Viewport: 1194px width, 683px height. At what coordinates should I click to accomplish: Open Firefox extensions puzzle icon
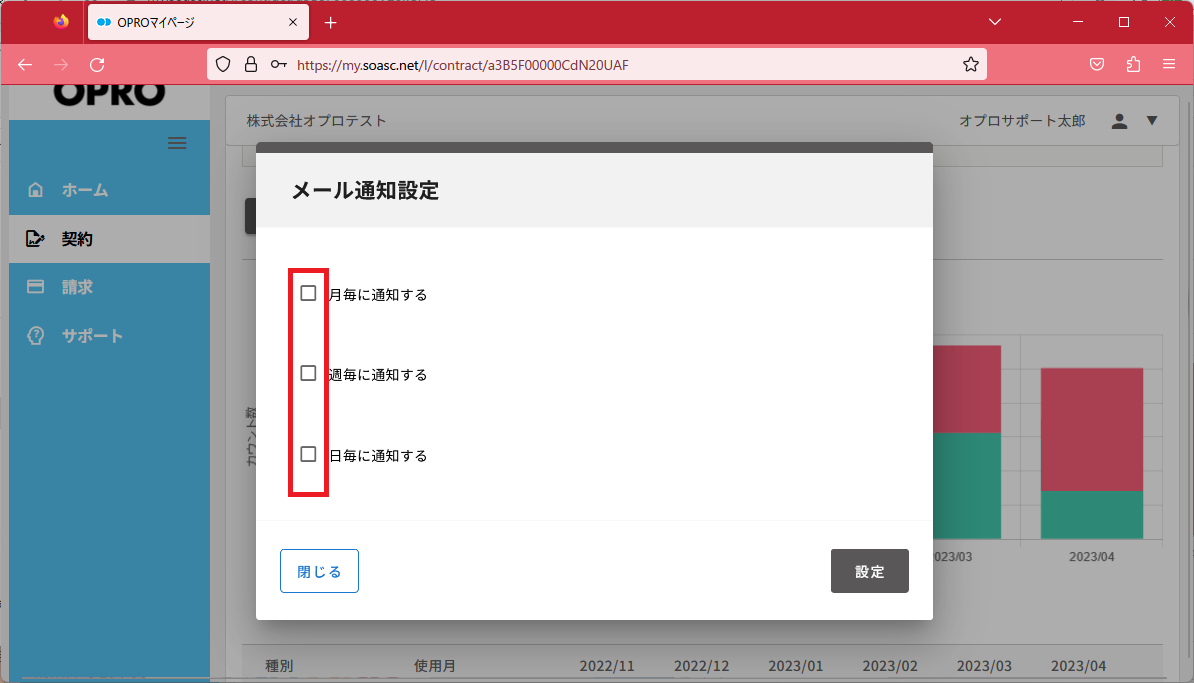click(1133, 65)
